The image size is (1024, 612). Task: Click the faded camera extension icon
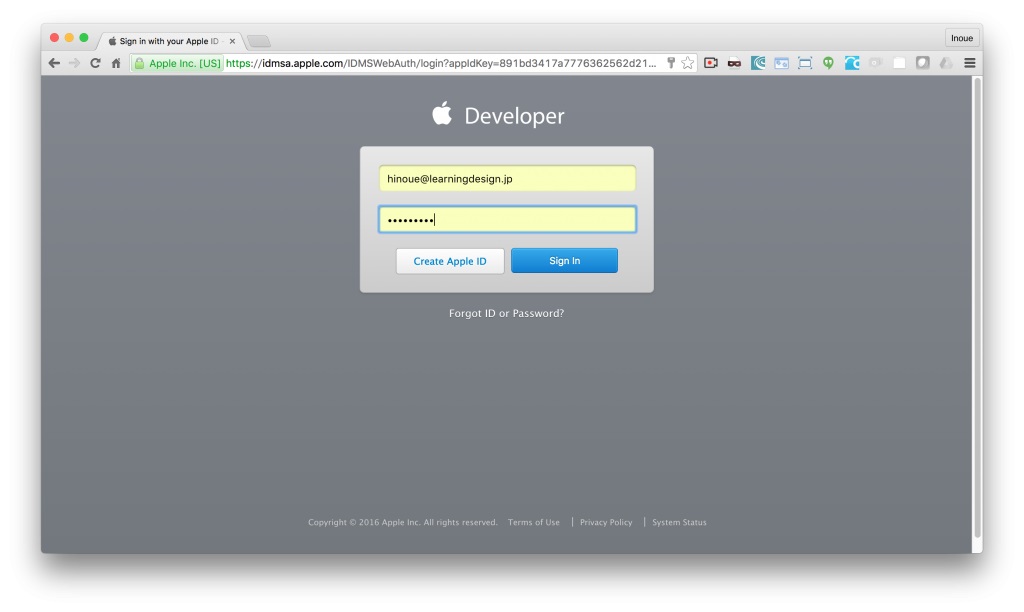[x=875, y=63]
